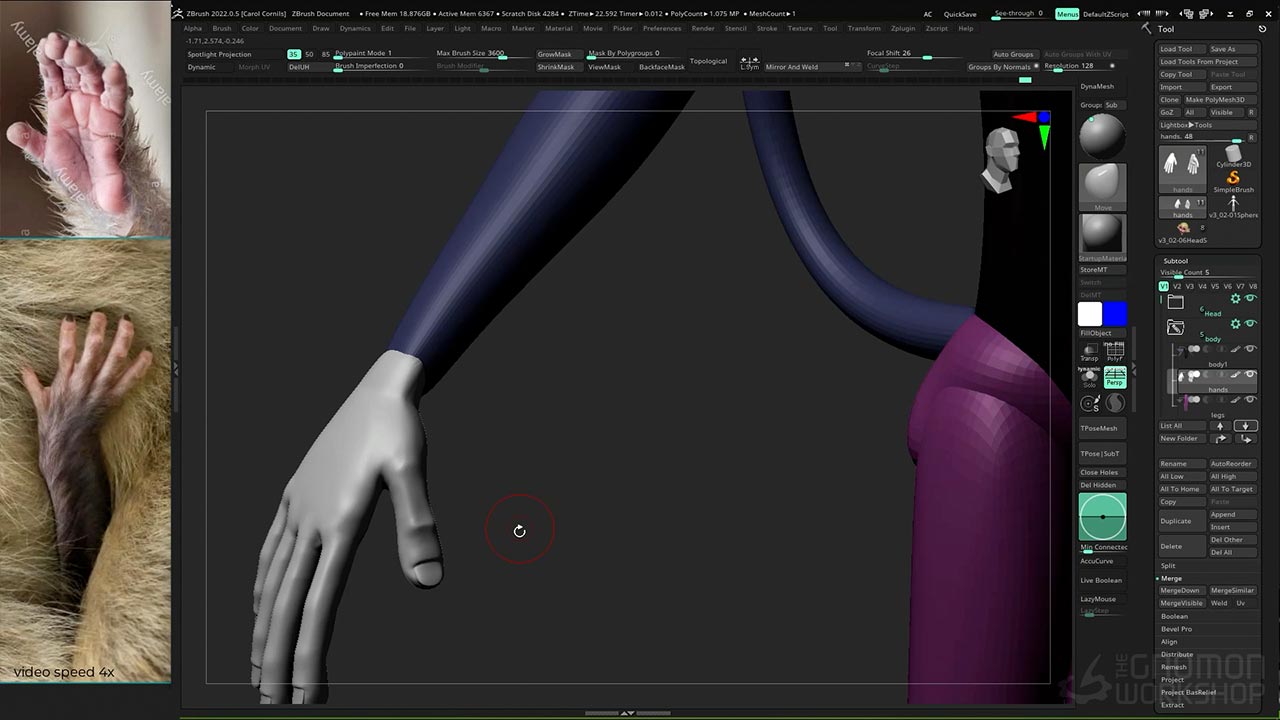The width and height of the screenshot is (1280, 720).
Task: Toggle the Menus button in title bar
Action: [x=1067, y=14]
